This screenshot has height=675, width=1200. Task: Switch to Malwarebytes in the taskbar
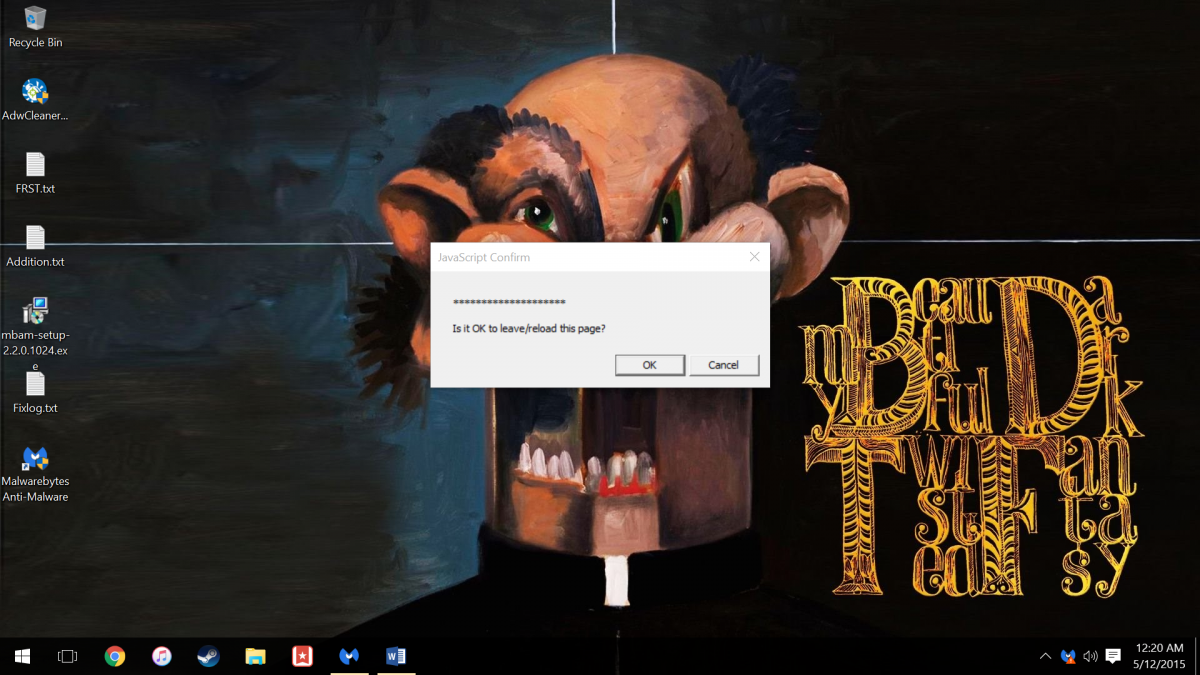click(349, 656)
